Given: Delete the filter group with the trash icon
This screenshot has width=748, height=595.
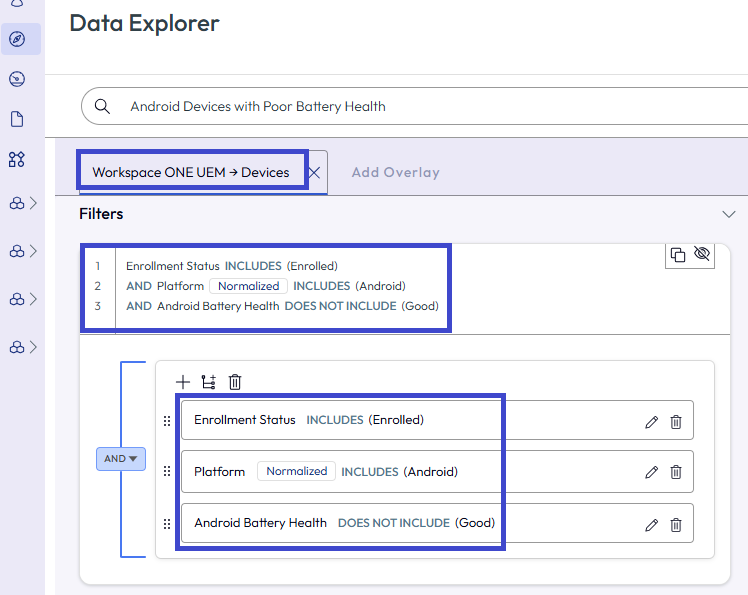Looking at the screenshot, I should 235,382.
